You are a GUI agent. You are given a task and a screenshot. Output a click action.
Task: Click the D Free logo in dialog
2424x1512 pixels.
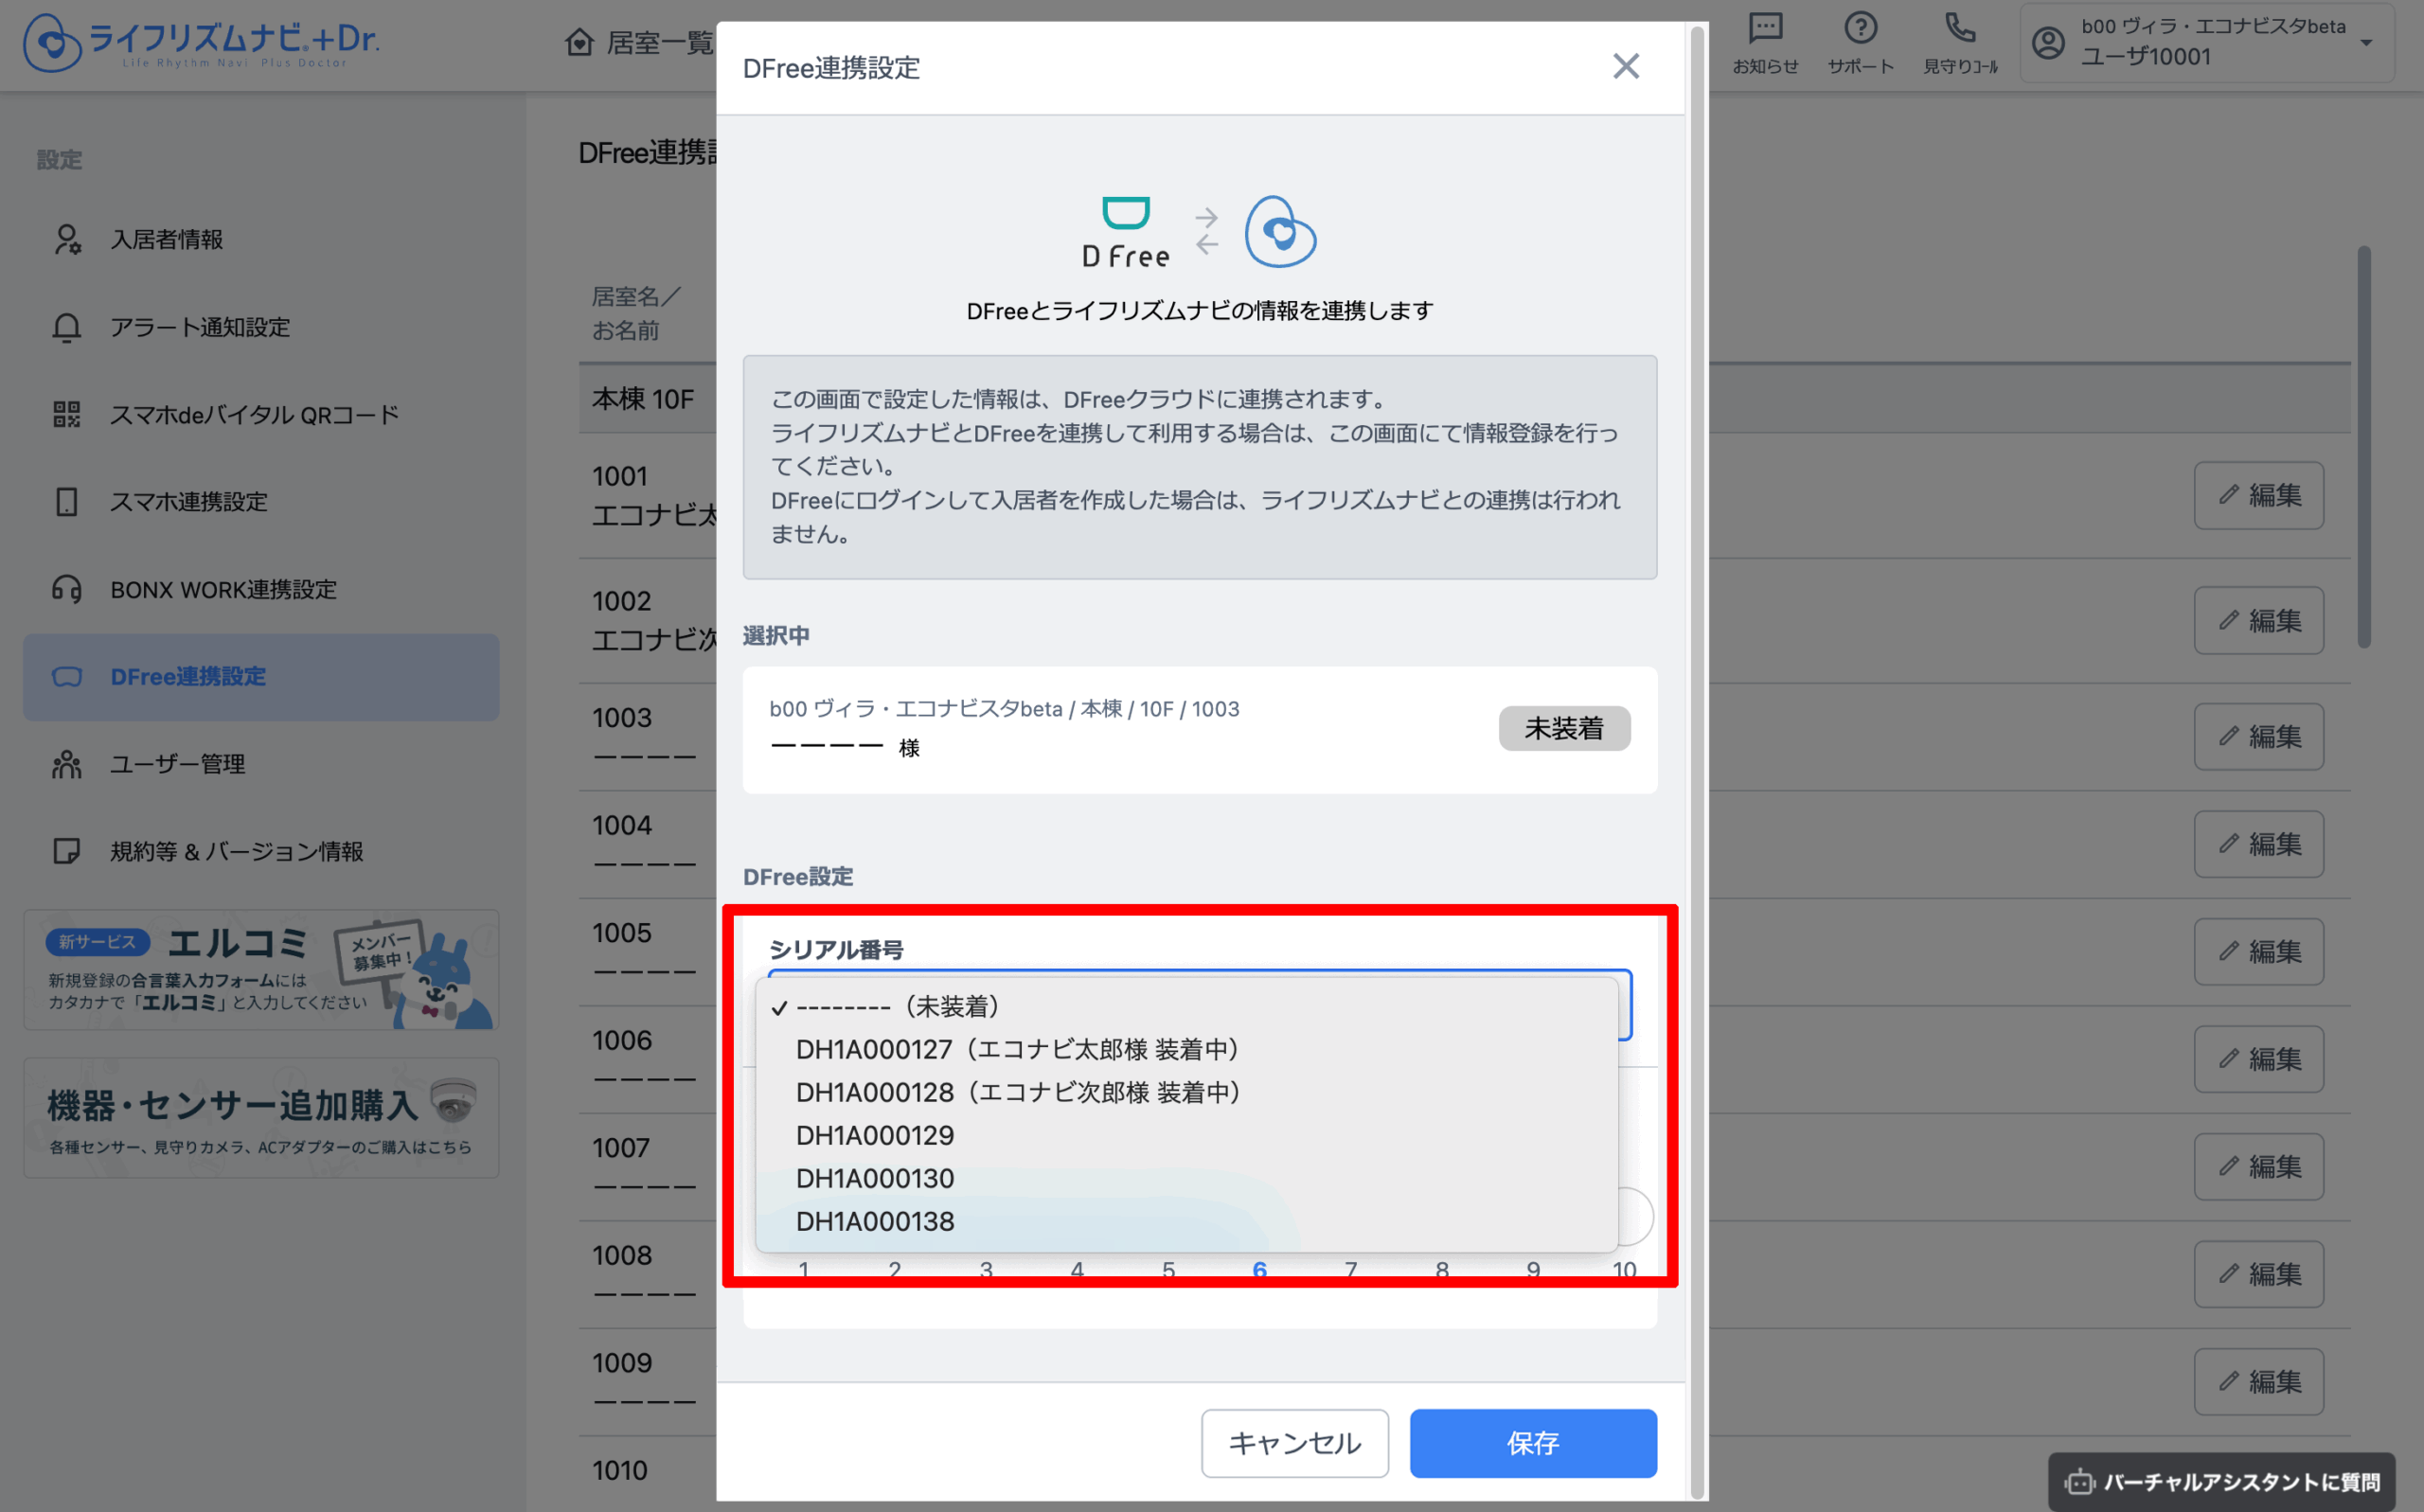click(x=1126, y=233)
